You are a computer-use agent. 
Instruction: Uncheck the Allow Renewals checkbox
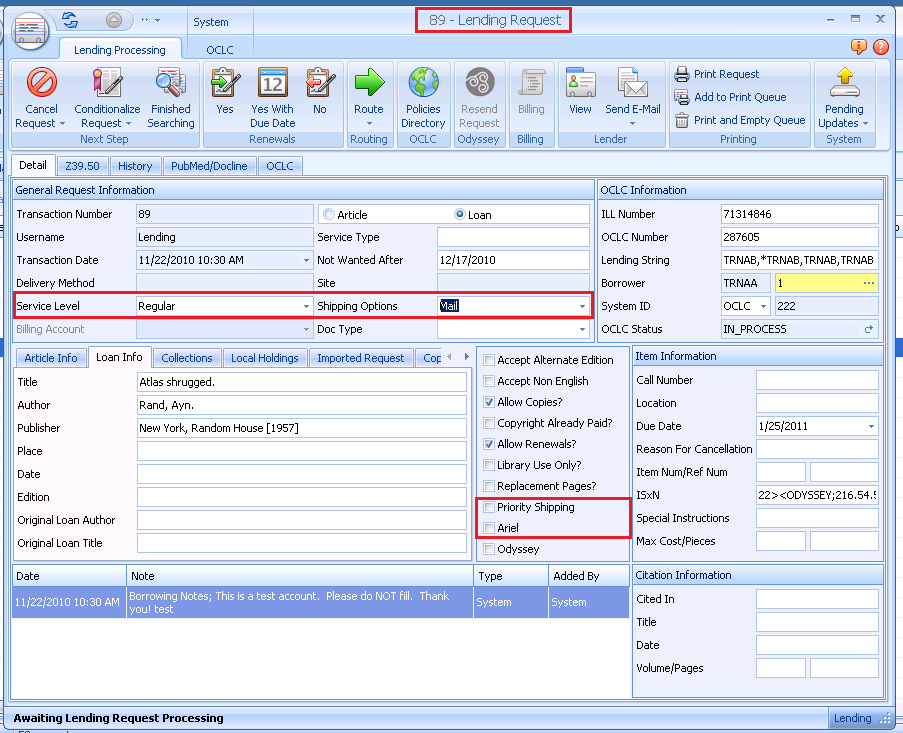coord(489,444)
